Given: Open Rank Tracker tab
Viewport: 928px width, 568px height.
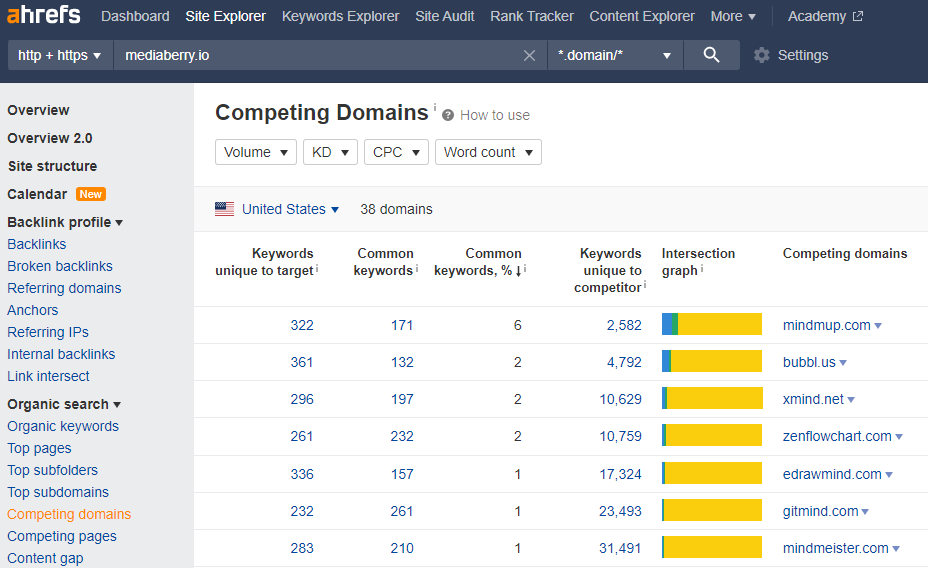Looking at the screenshot, I should tap(531, 17).
